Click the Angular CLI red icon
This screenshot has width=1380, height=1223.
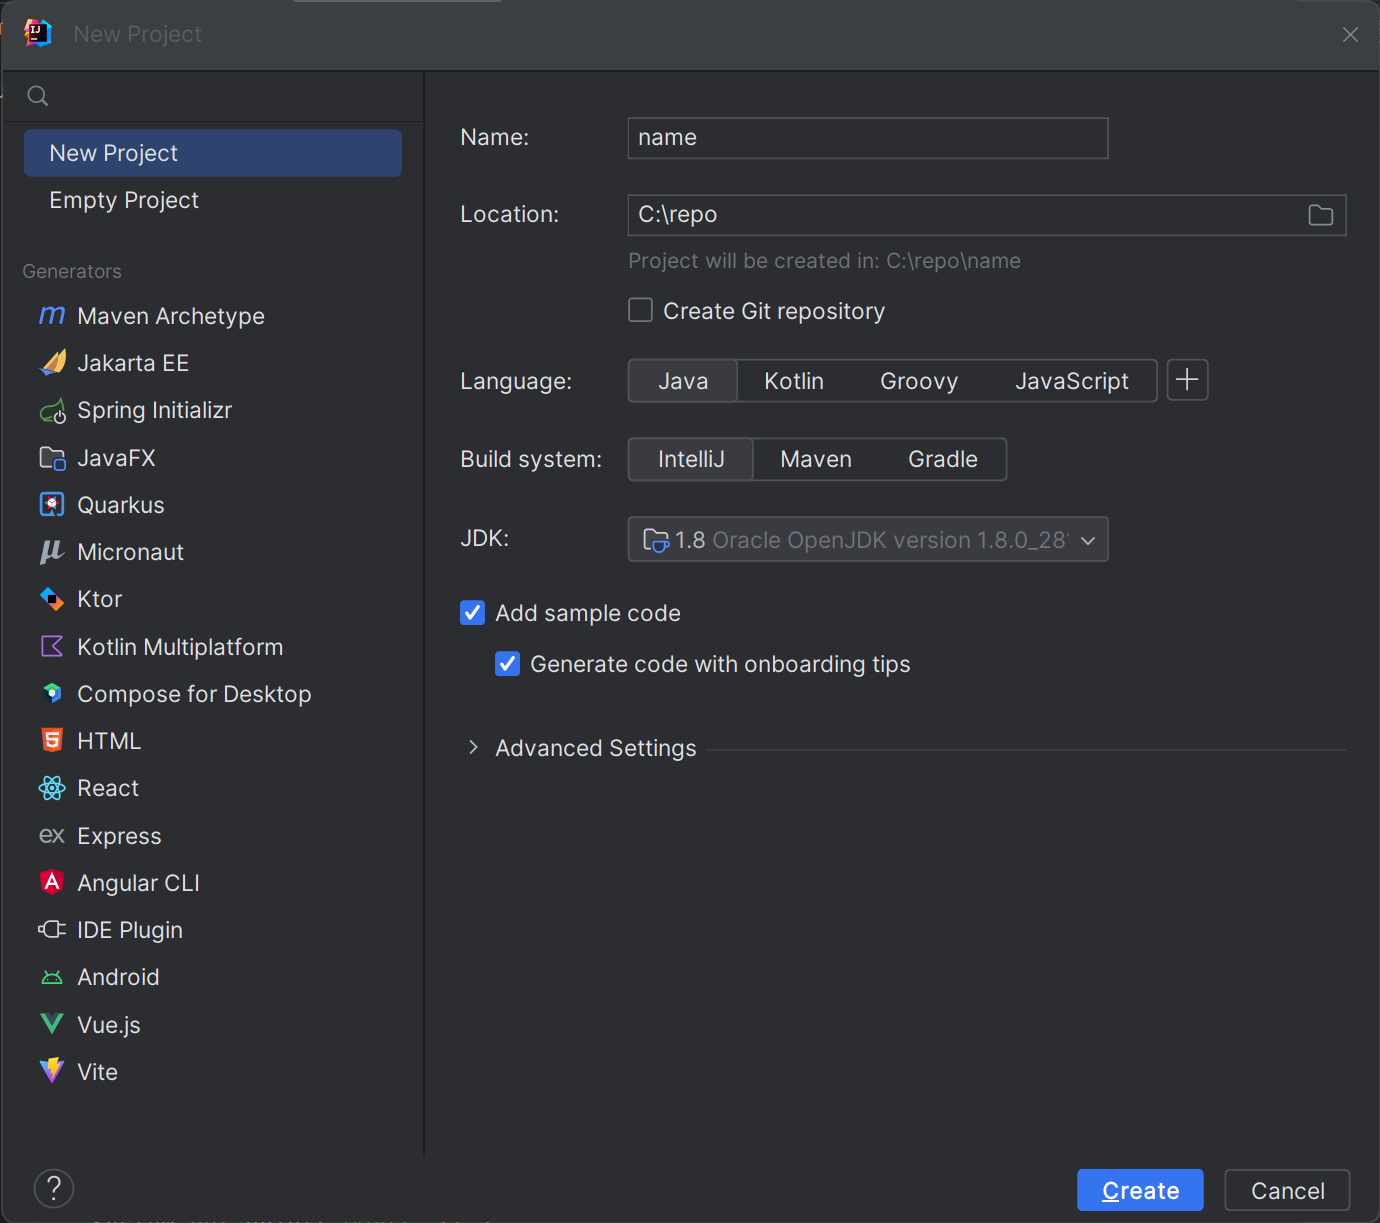[x=52, y=882]
